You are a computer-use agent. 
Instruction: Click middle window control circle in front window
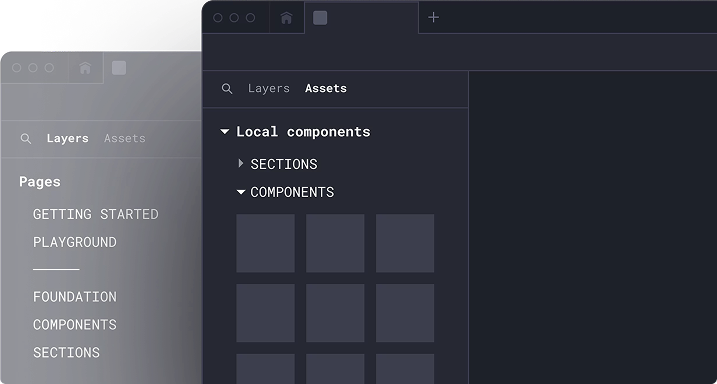234,18
